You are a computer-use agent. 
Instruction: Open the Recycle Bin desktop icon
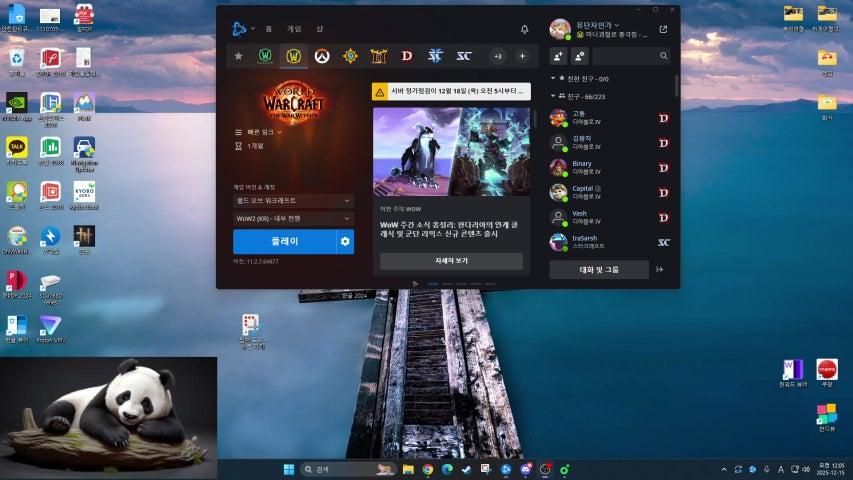17,62
